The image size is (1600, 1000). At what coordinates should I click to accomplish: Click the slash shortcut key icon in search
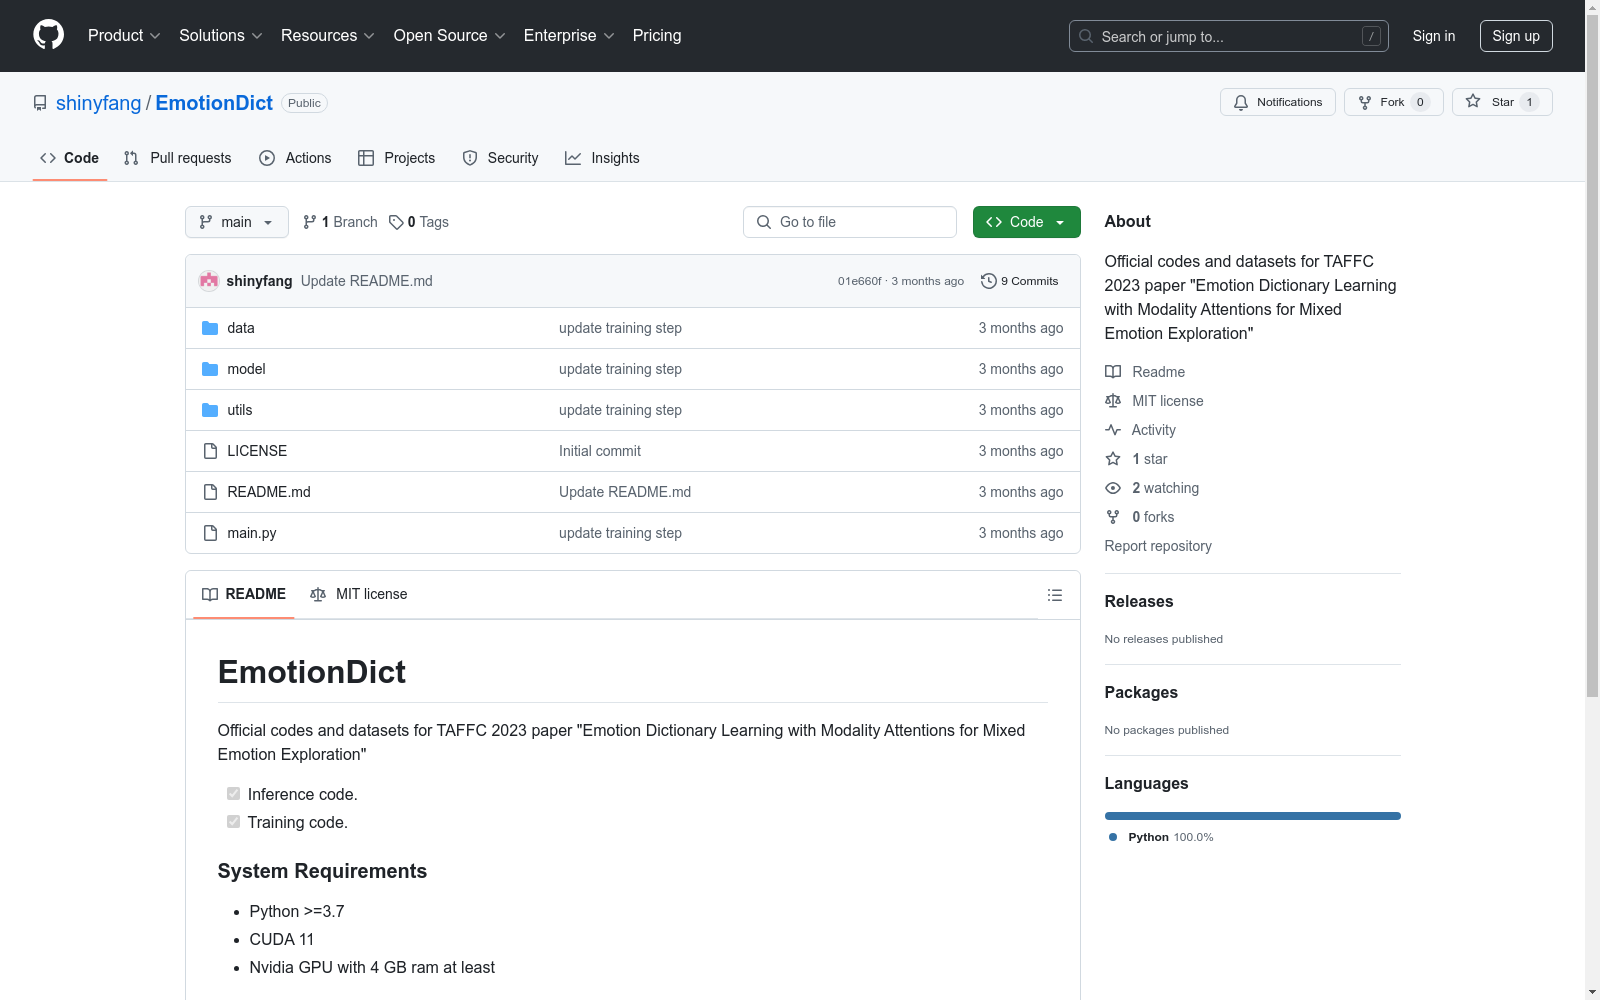point(1371,36)
